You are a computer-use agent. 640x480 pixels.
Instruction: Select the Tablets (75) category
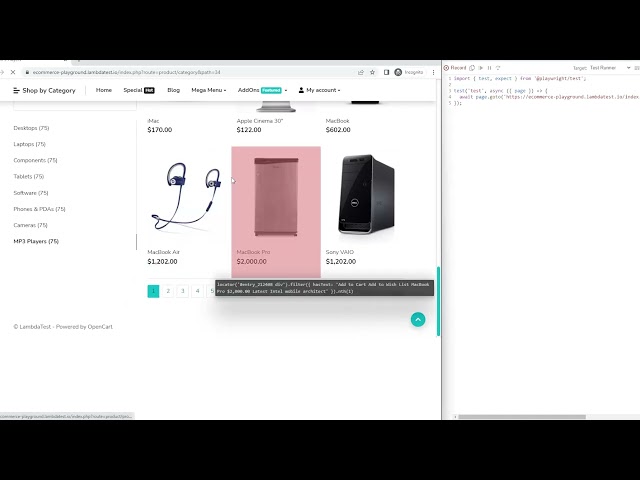tap(29, 176)
